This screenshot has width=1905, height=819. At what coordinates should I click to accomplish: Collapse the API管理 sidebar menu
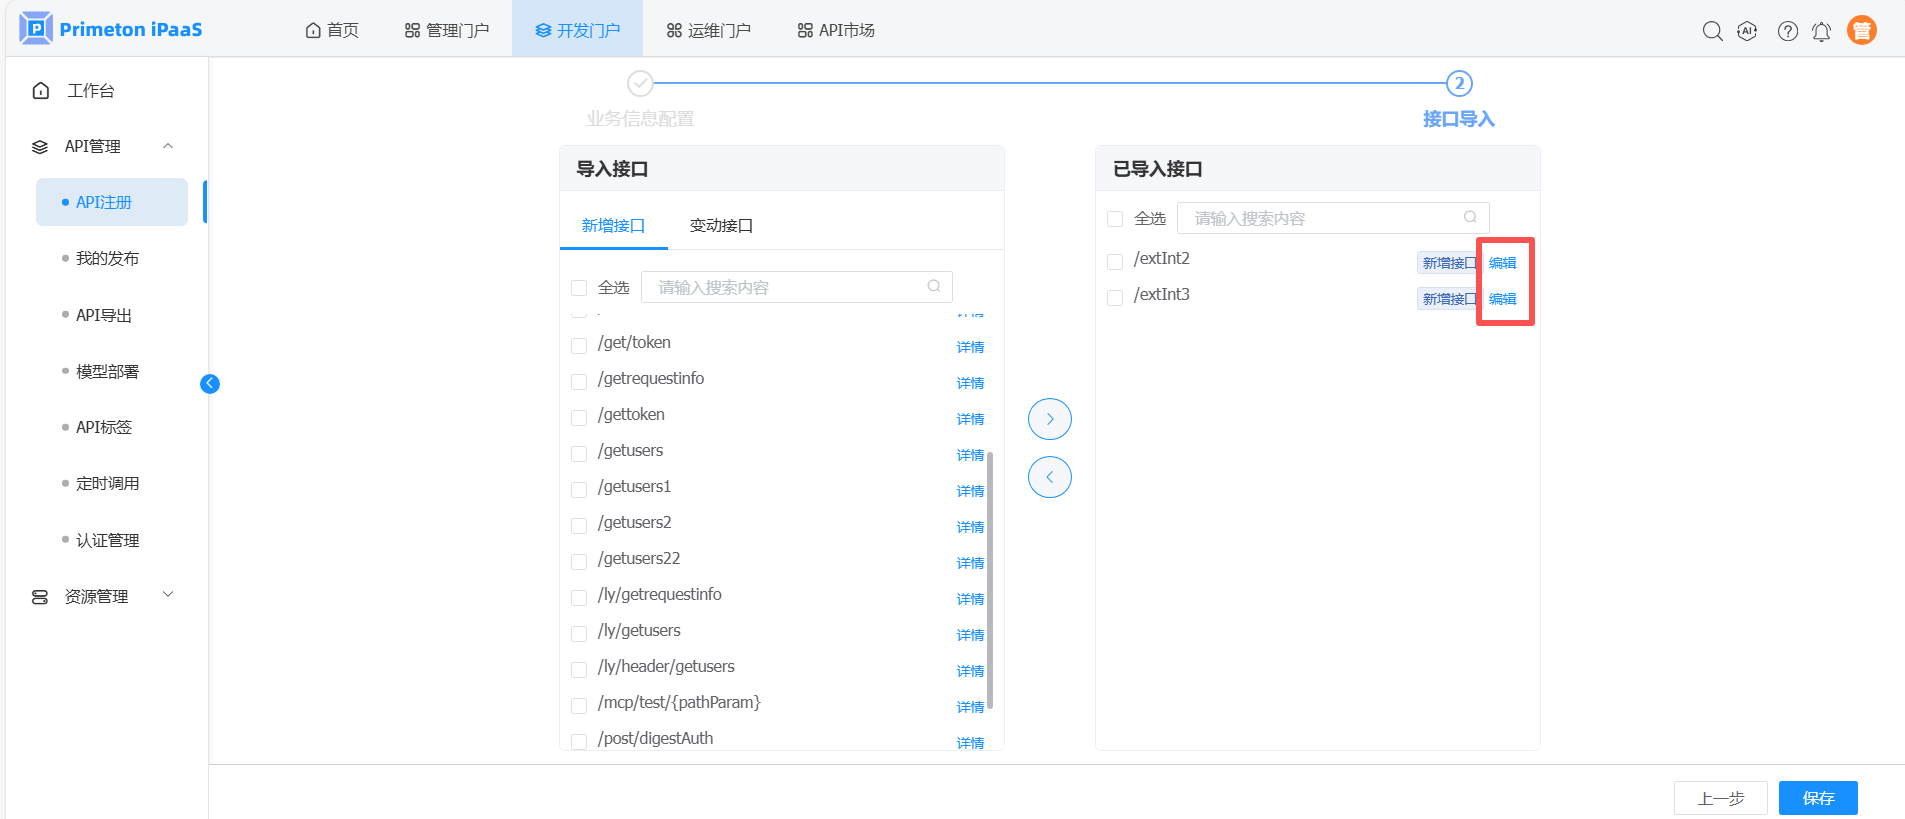[x=168, y=146]
